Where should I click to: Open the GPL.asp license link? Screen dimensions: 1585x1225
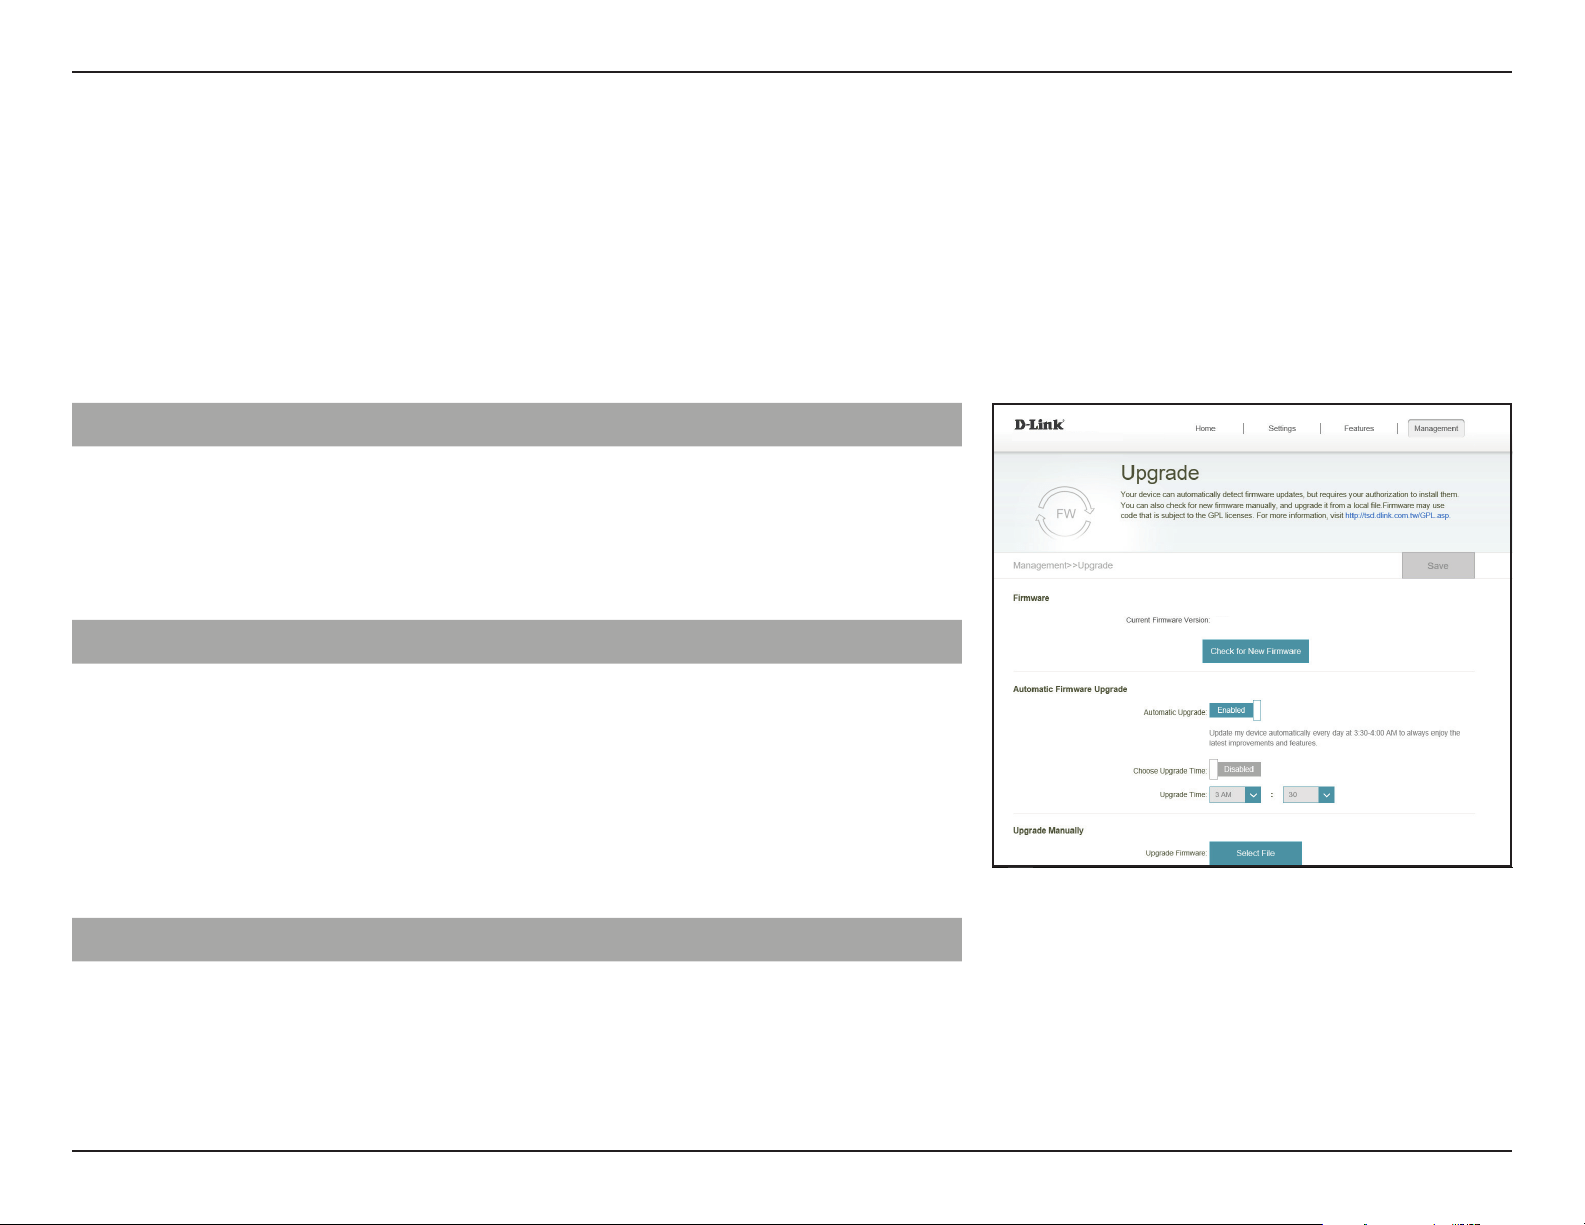[1397, 515]
